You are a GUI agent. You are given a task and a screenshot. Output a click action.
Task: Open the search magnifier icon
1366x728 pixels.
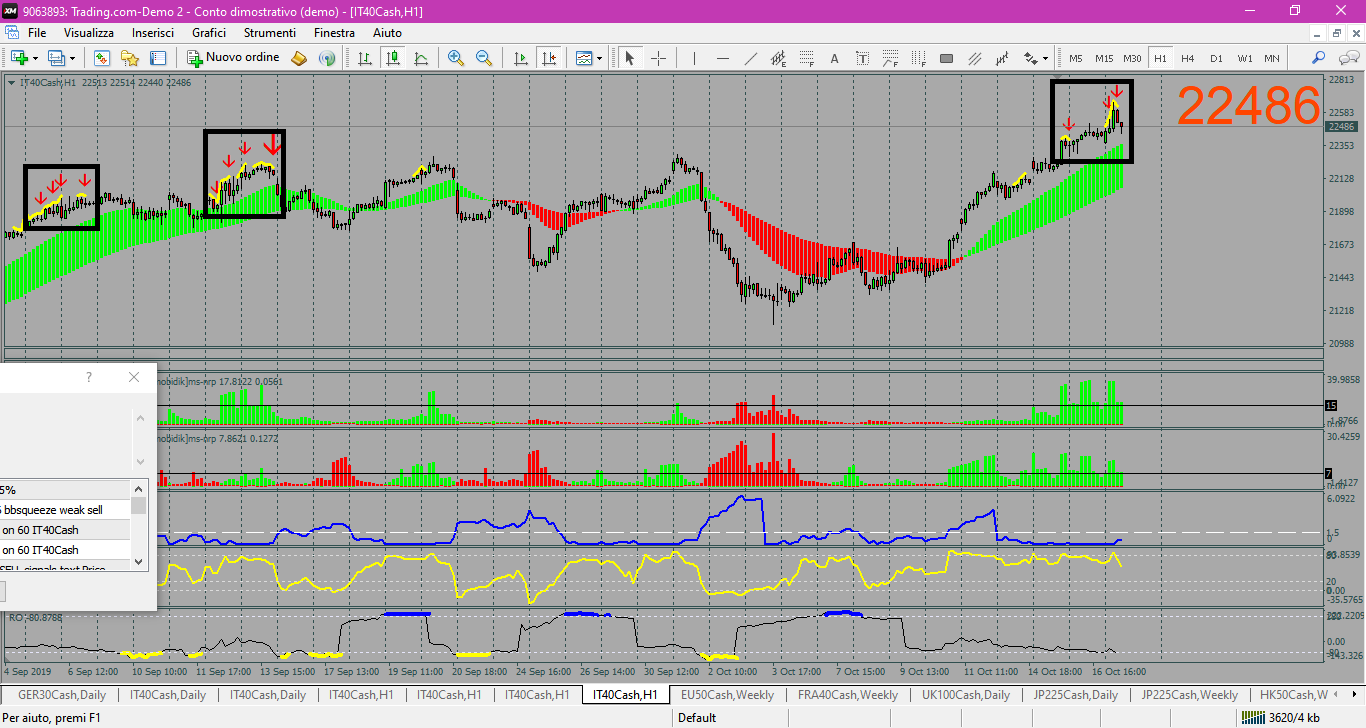point(1319,58)
